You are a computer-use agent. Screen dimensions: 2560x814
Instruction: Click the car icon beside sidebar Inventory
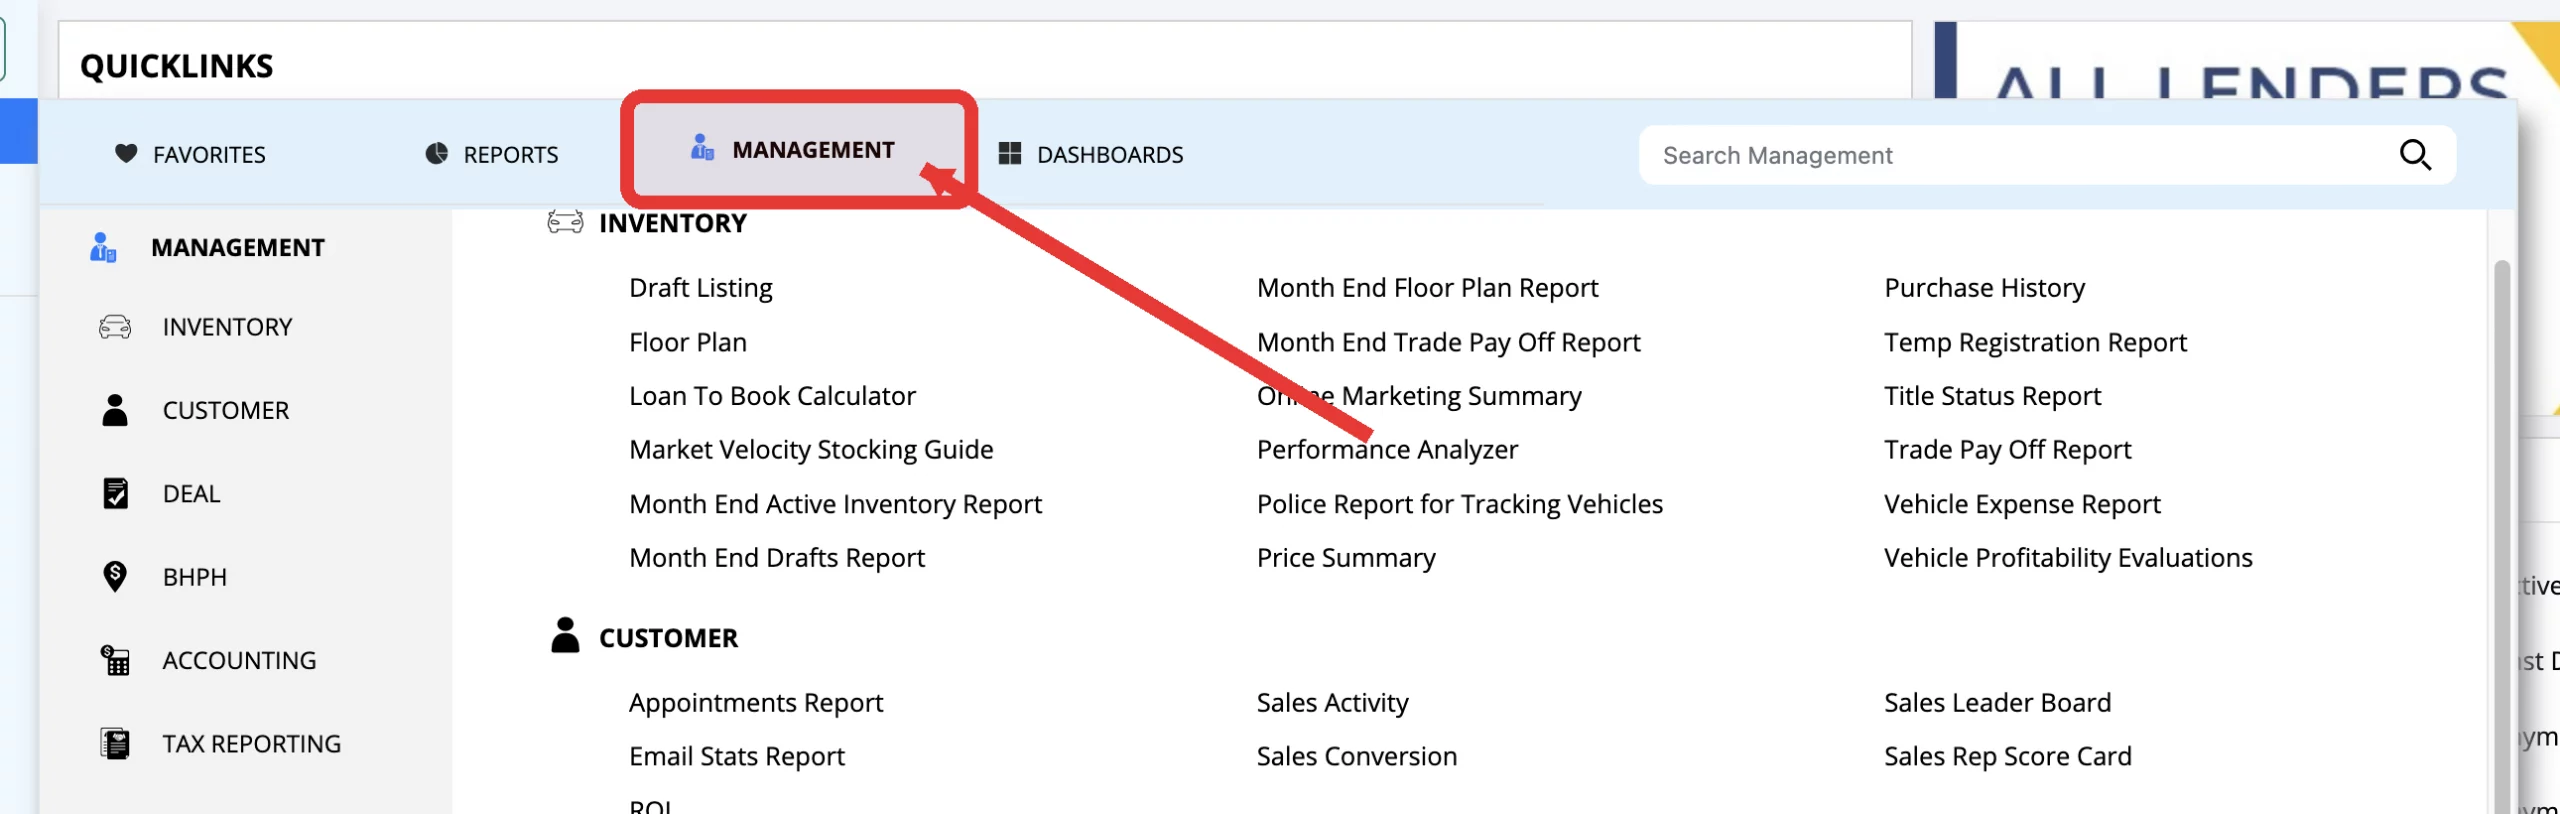(115, 327)
